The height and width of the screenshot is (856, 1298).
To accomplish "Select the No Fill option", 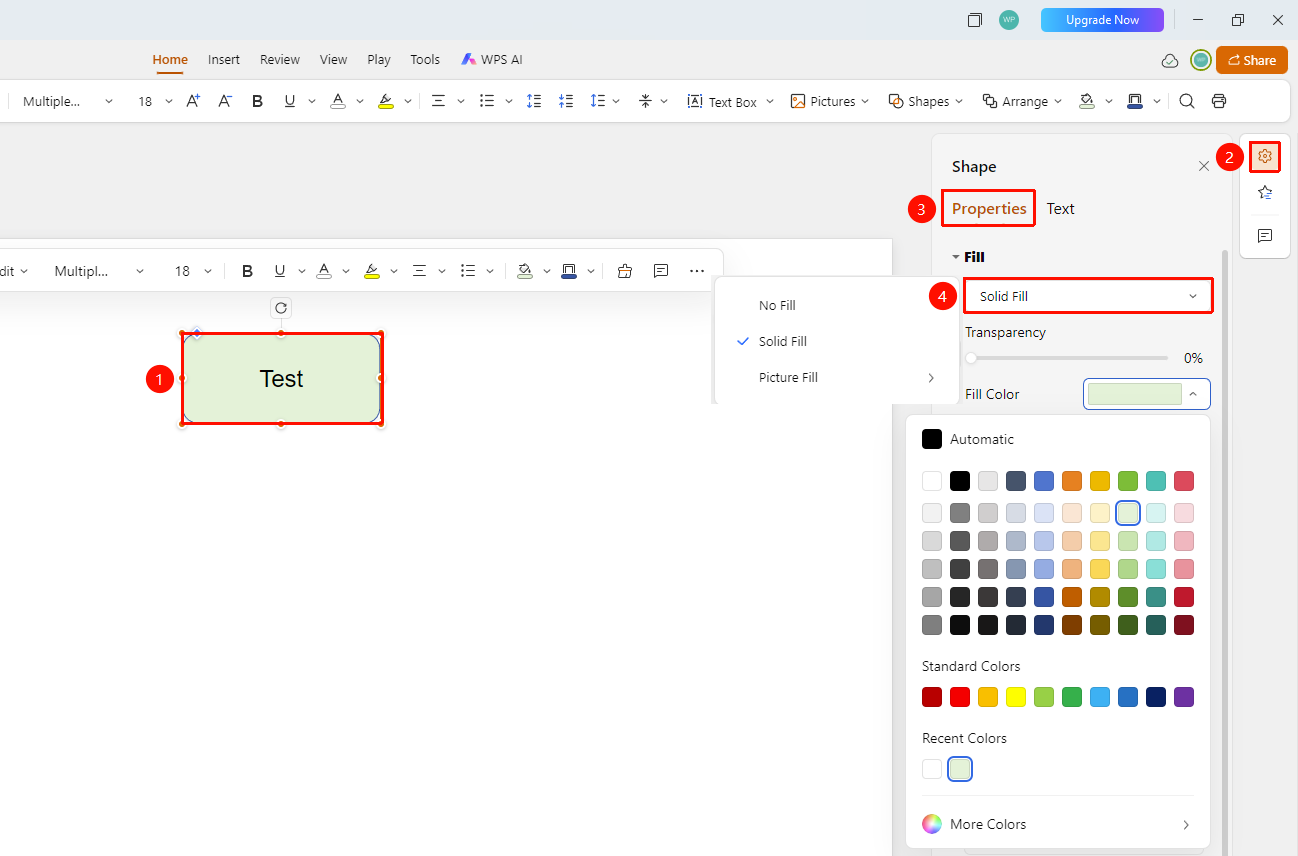I will click(777, 306).
